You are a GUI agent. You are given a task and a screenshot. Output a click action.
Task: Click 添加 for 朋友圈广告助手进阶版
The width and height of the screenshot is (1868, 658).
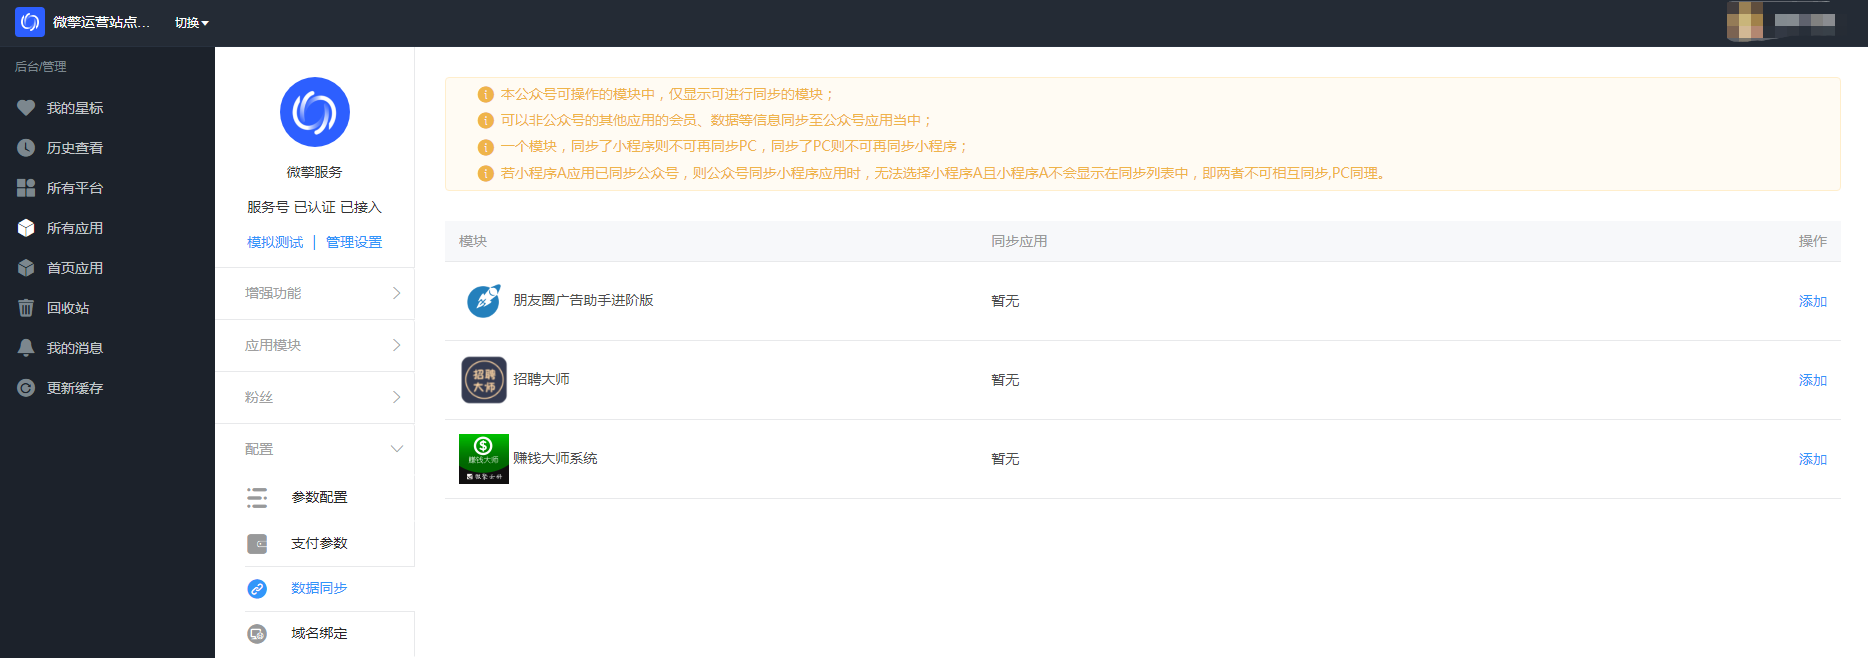[1812, 301]
